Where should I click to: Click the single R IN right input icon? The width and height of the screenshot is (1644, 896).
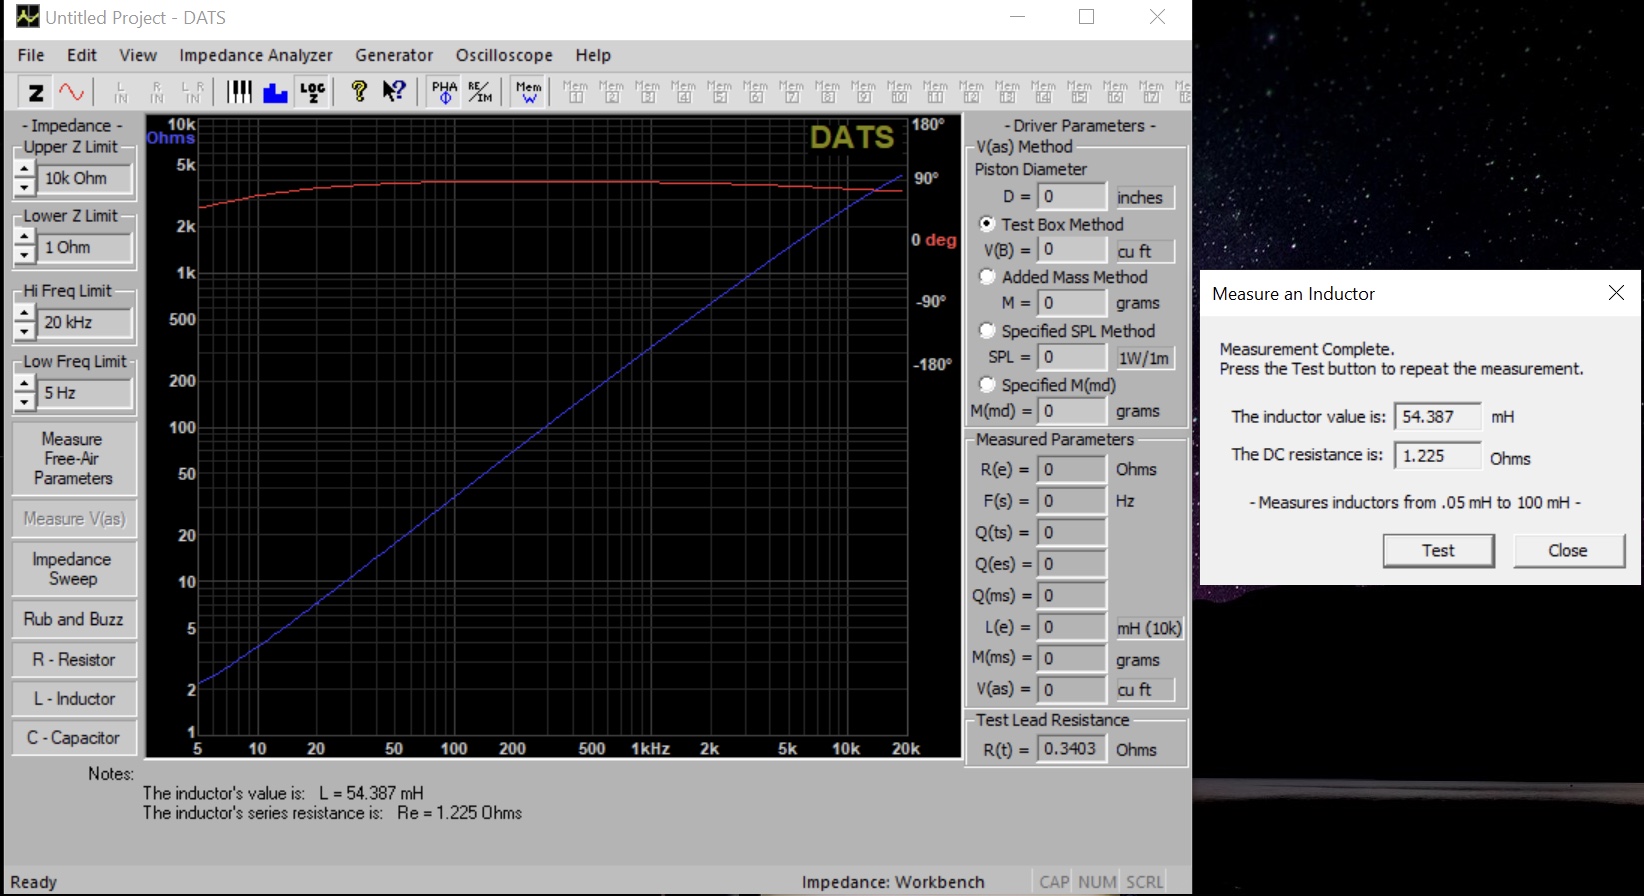tap(157, 92)
